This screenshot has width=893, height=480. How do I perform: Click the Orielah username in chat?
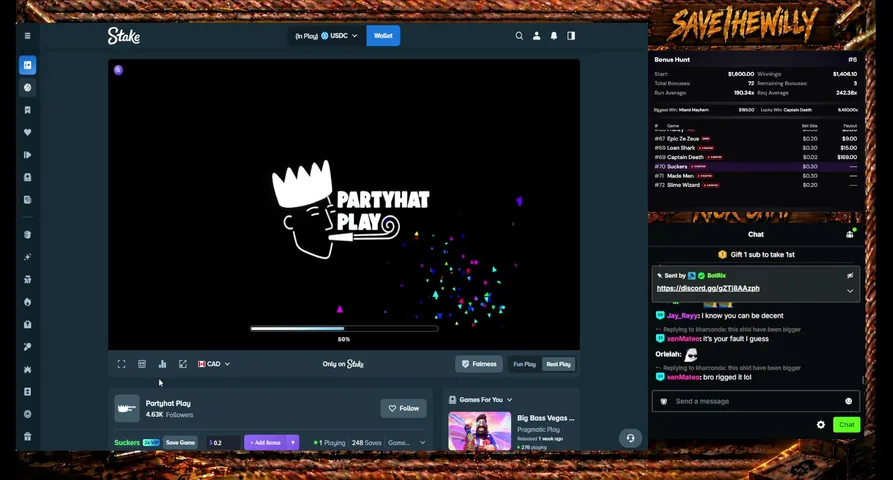pyautogui.click(x=667, y=354)
